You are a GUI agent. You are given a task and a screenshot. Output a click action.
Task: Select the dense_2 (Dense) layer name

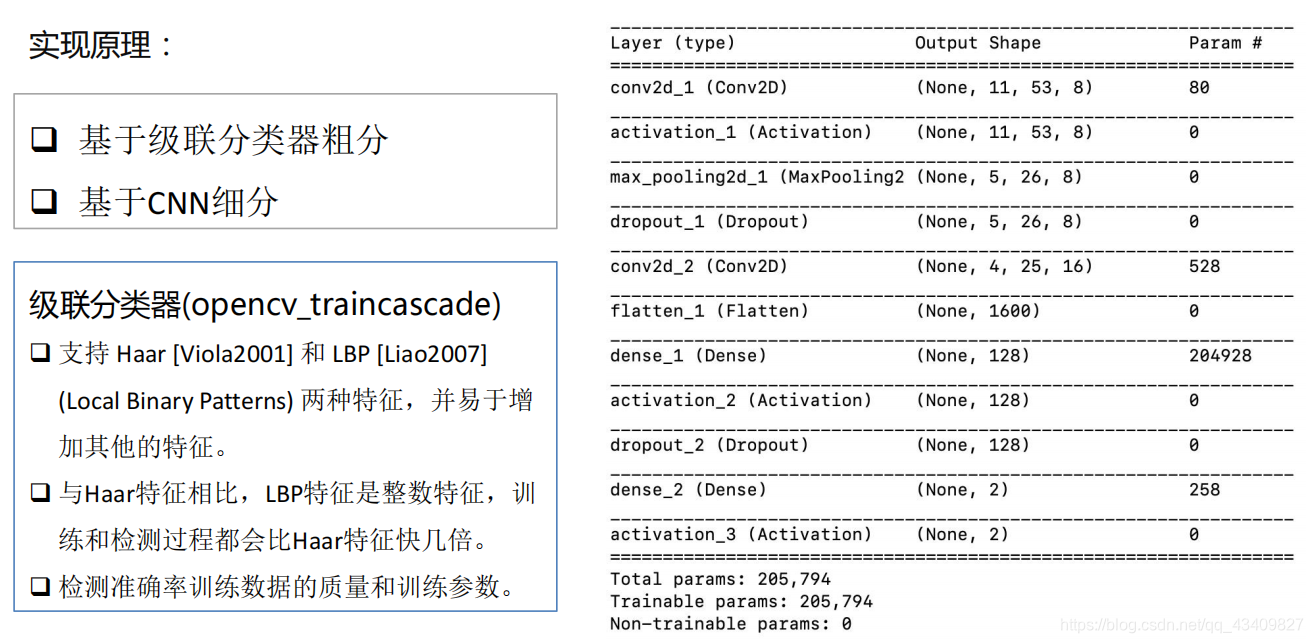tap(688, 490)
